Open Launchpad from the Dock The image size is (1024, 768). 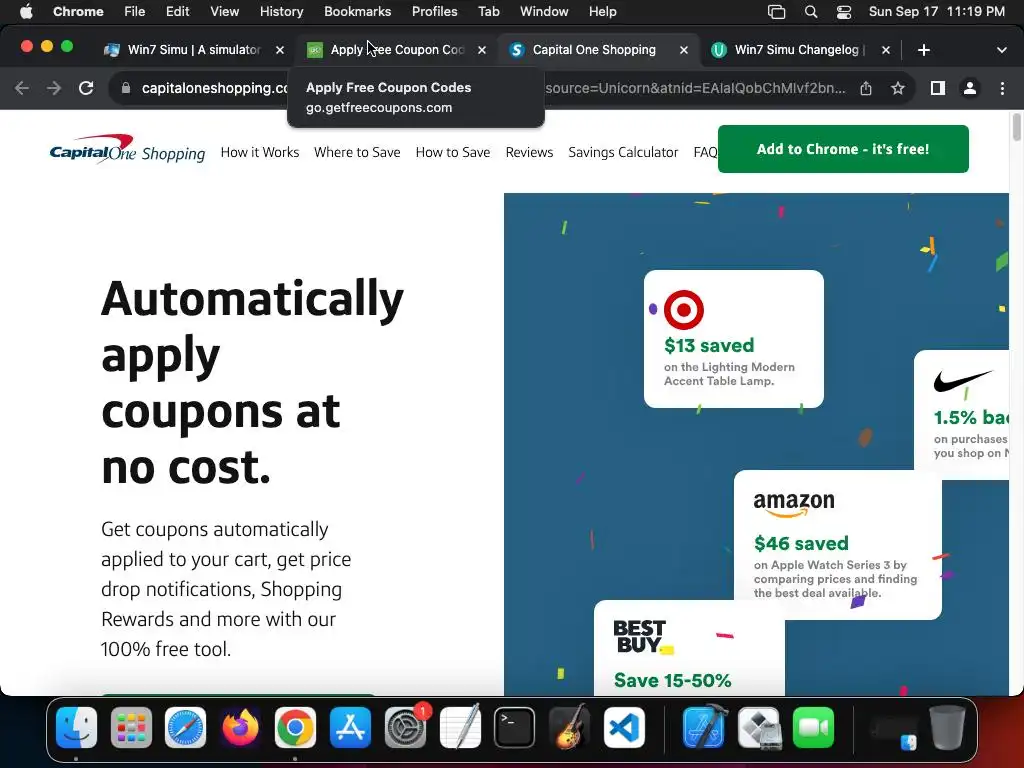pos(131,728)
